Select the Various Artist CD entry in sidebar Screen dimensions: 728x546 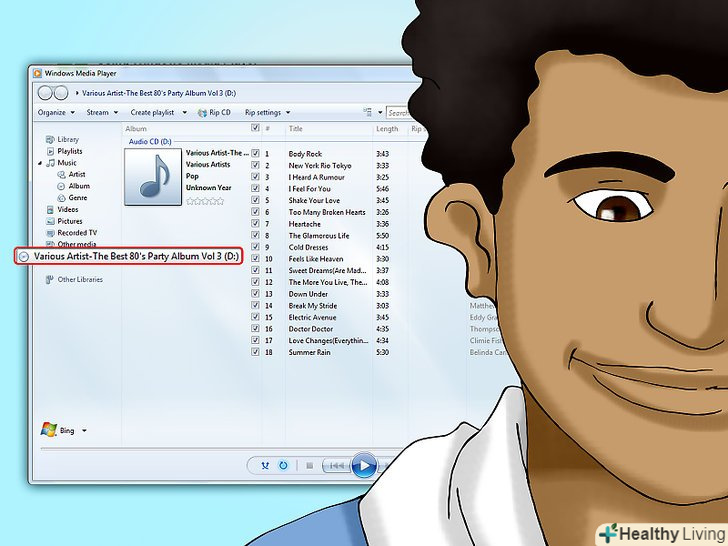(x=129, y=256)
